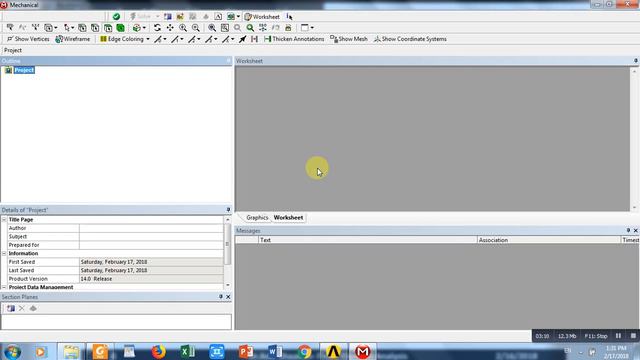640x360 pixels.
Task: Select the Vertex selection filter icon
Action: [x=82, y=28]
